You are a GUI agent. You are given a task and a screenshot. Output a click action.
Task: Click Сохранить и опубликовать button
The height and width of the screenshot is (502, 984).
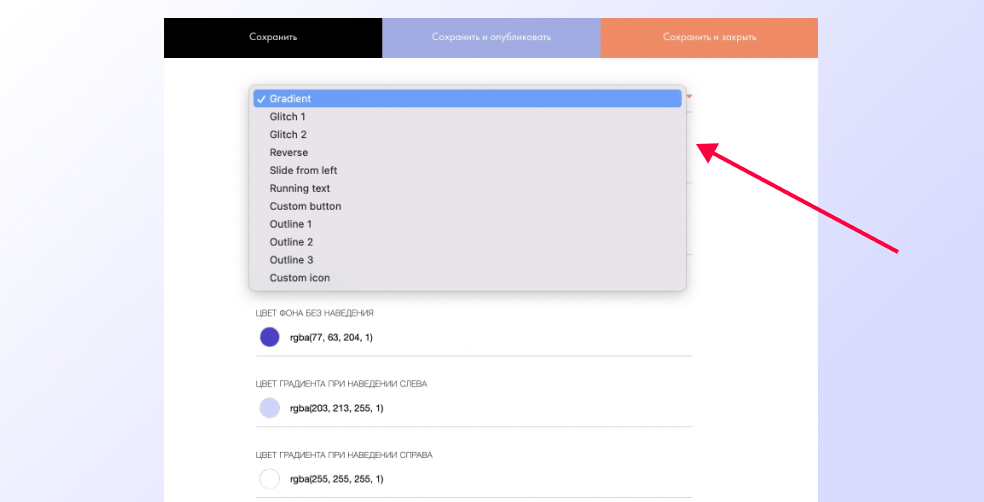[x=491, y=38]
